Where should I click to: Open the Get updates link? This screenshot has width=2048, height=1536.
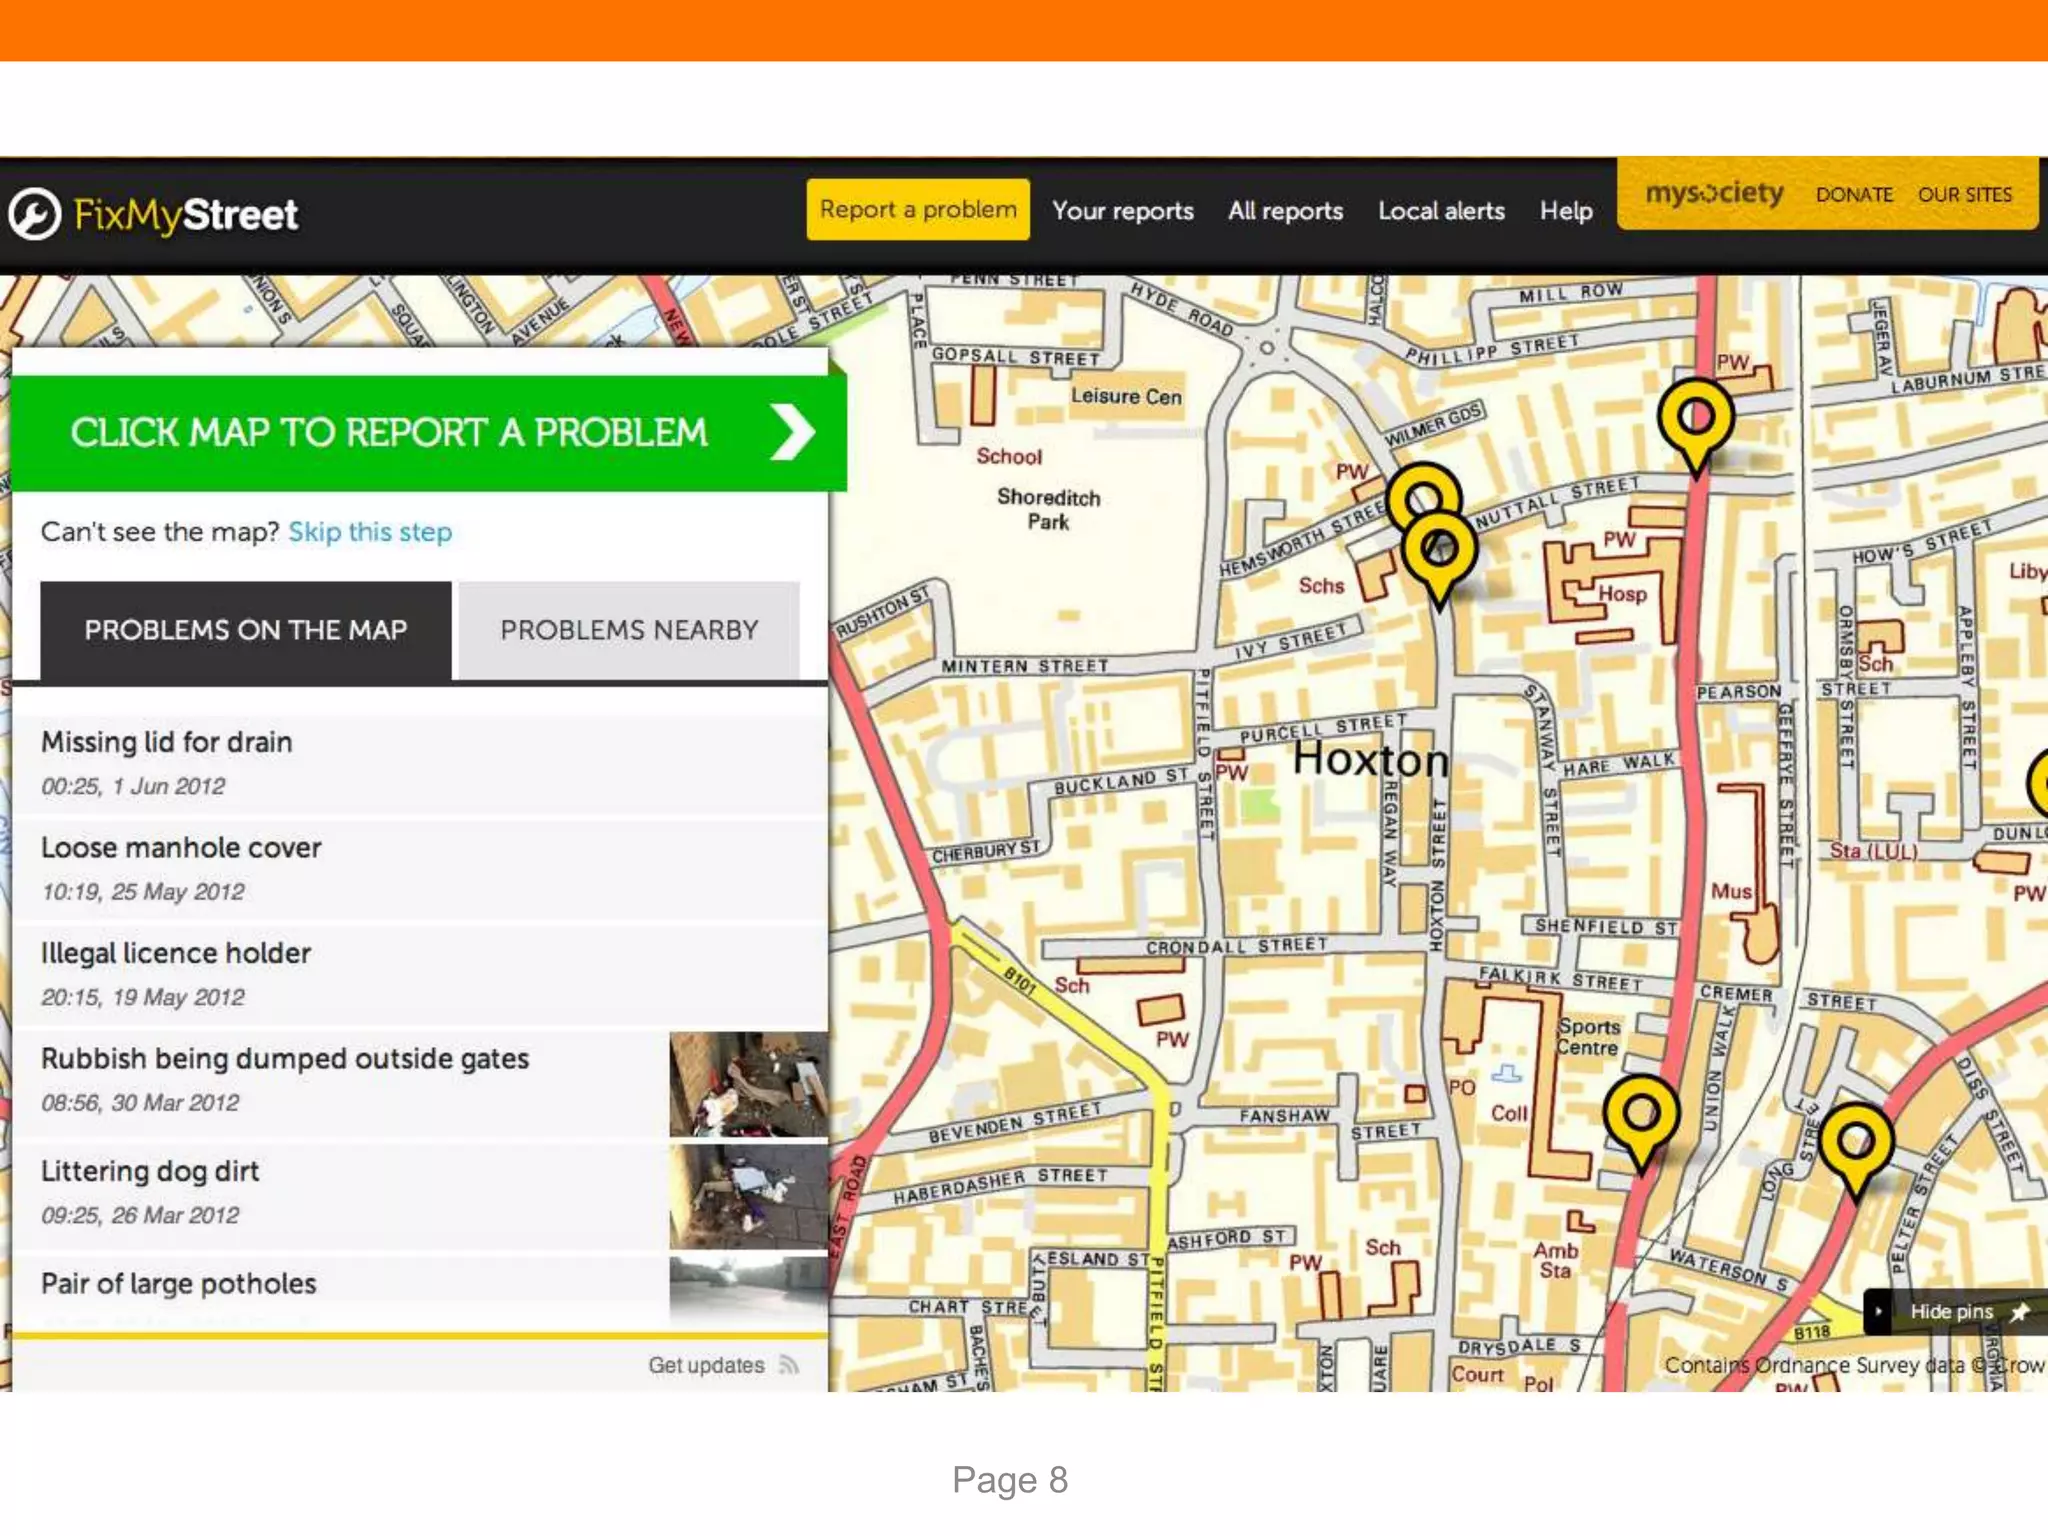coord(706,1365)
